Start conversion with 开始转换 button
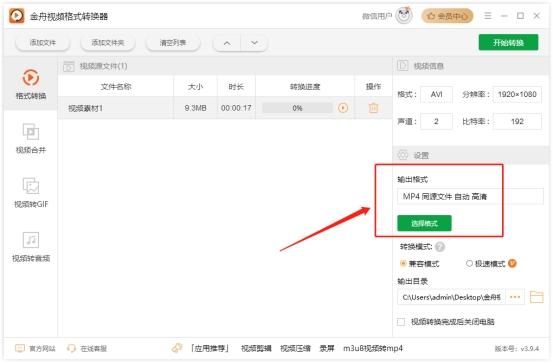The image size is (553, 364). 508,43
